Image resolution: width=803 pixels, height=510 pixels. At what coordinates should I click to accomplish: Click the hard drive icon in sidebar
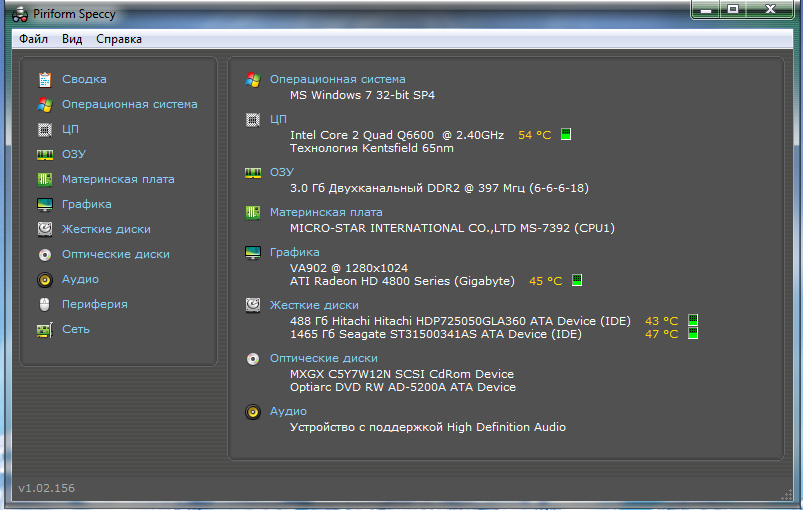coord(45,229)
